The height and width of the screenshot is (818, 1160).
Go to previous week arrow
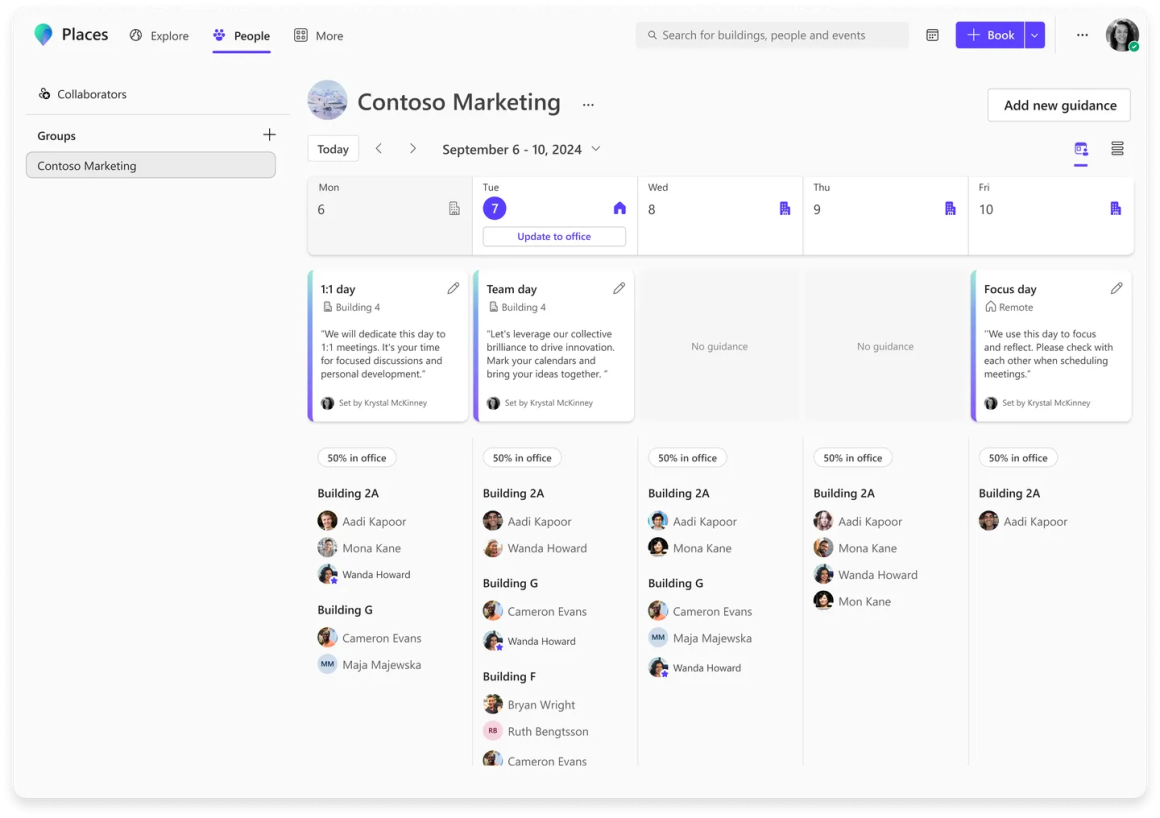coord(379,149)
